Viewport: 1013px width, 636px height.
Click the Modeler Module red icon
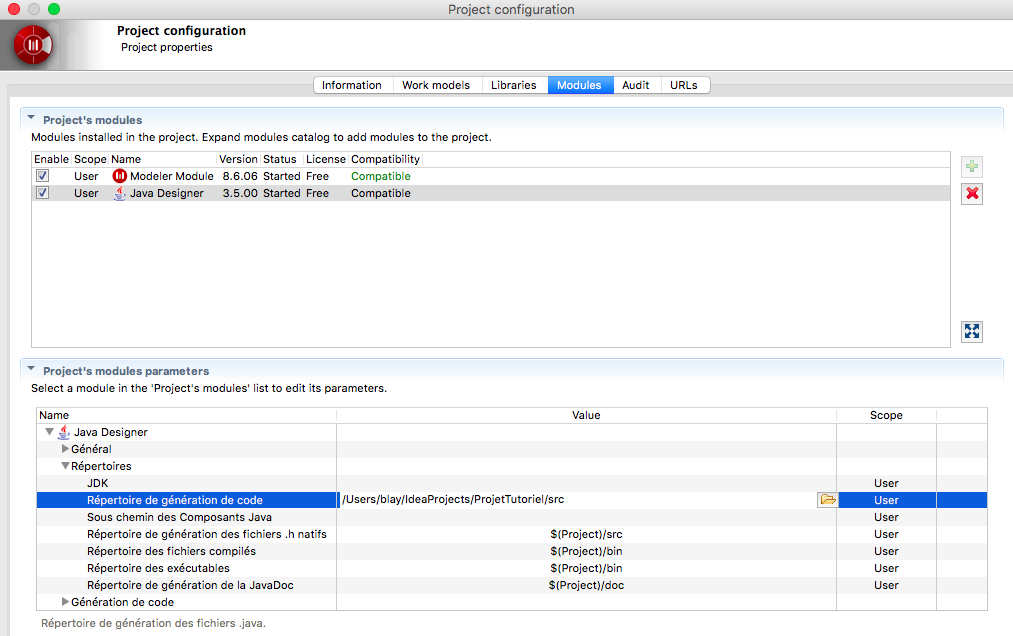click(x=120, y=176)
